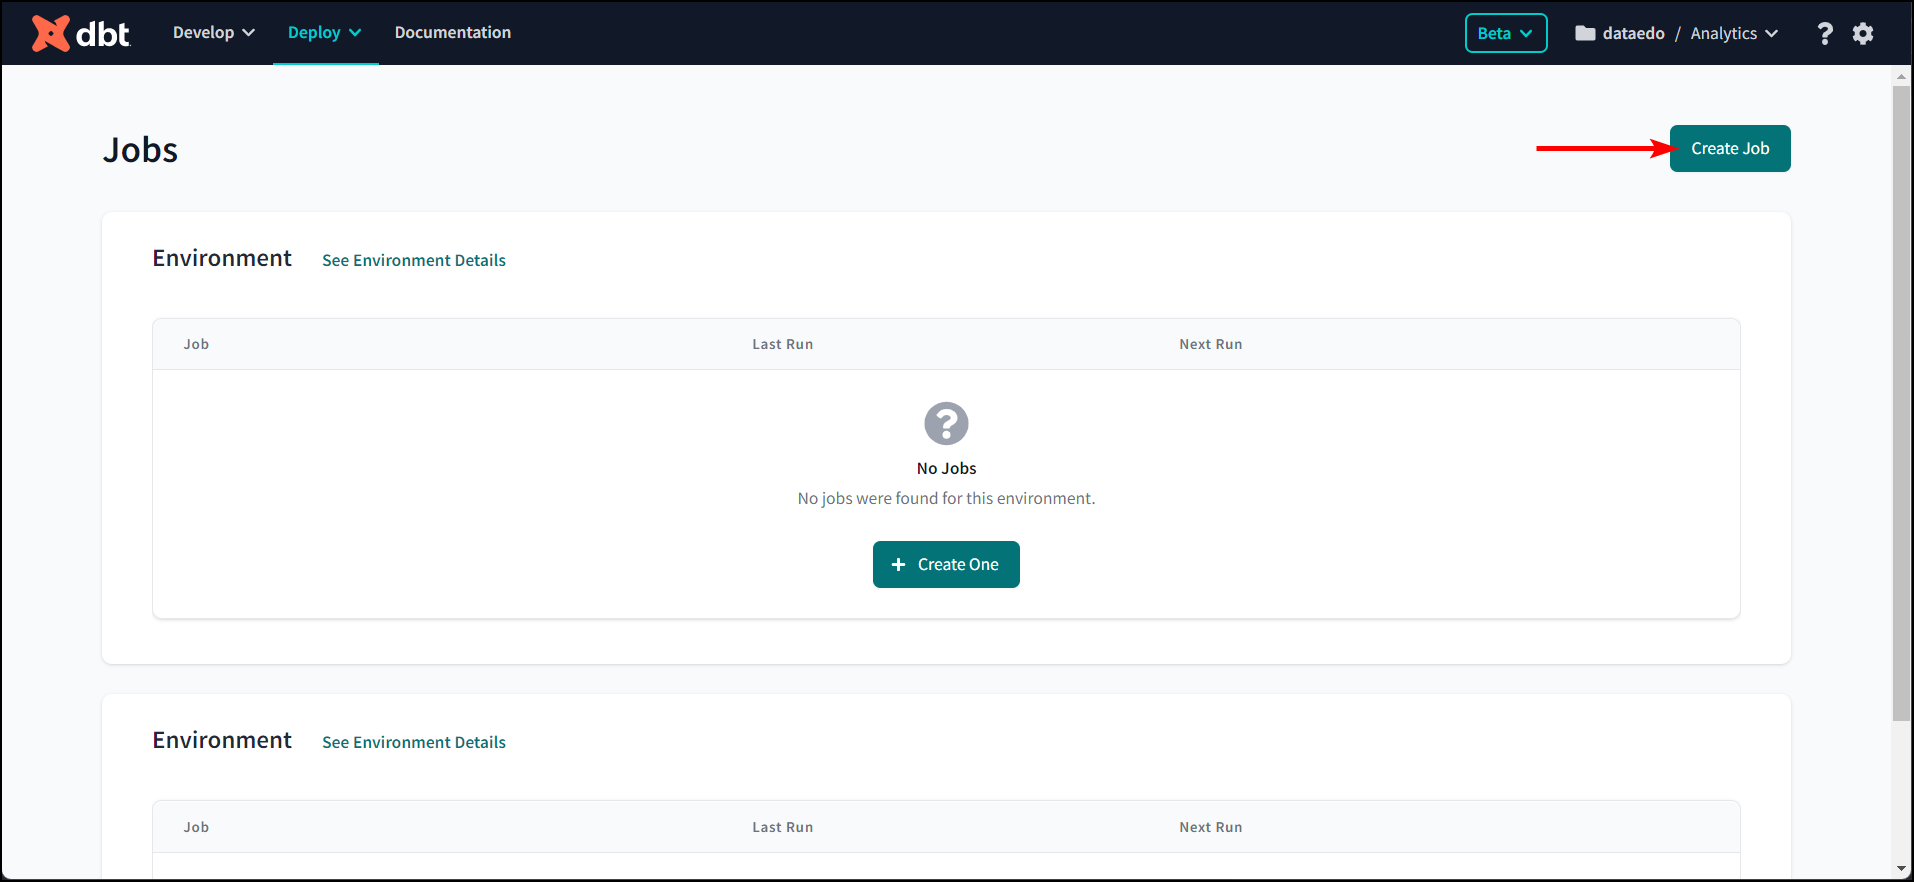This screenshot has height=882, width=1914.
Task: Click the Last Run header in first table
Action: 782,344
